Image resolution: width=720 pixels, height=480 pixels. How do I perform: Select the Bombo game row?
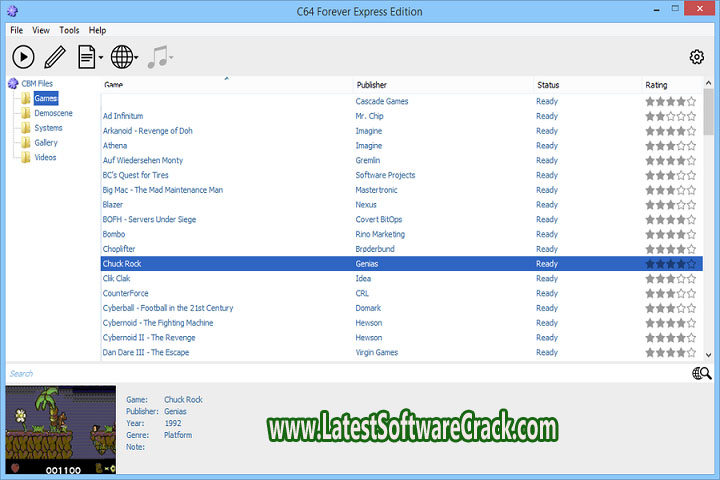402,234
